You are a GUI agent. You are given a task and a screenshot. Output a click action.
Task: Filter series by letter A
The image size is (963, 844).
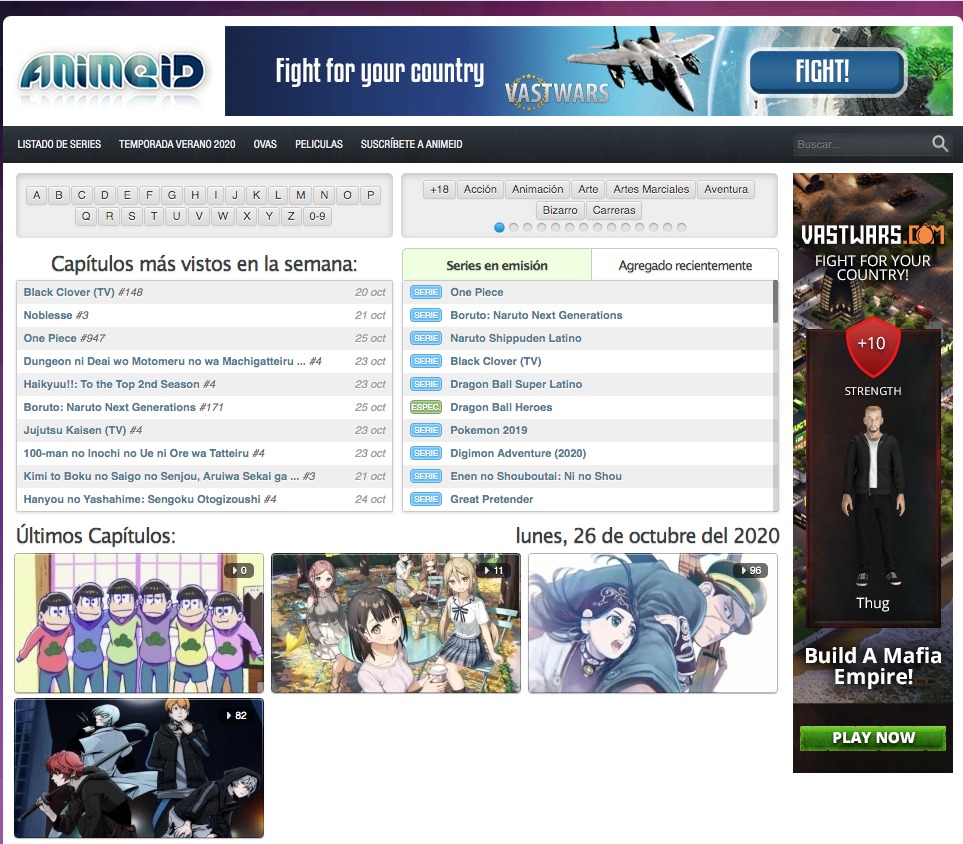point(37,195)
